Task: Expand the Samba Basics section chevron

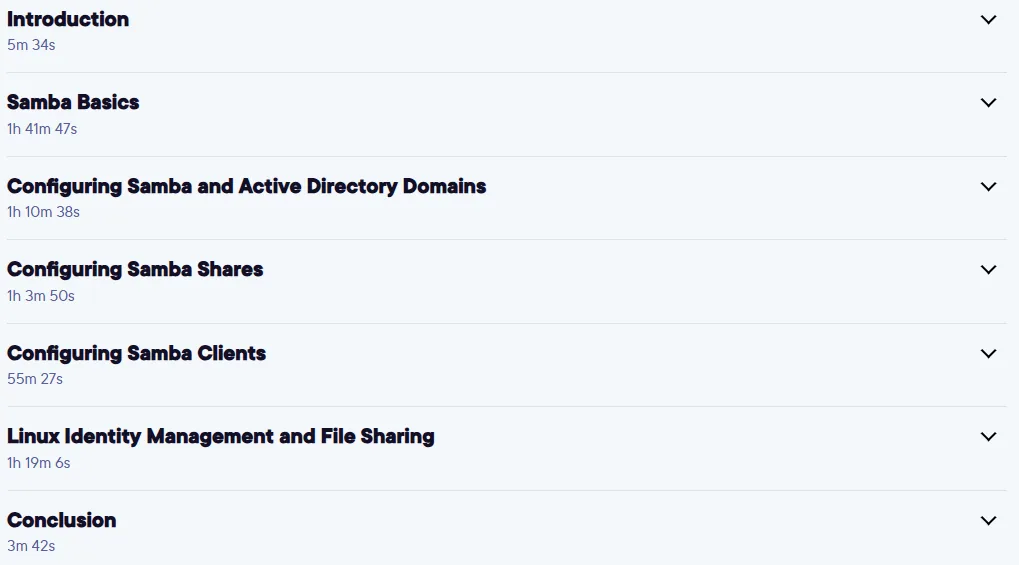Action: click(x=988, y=103)
